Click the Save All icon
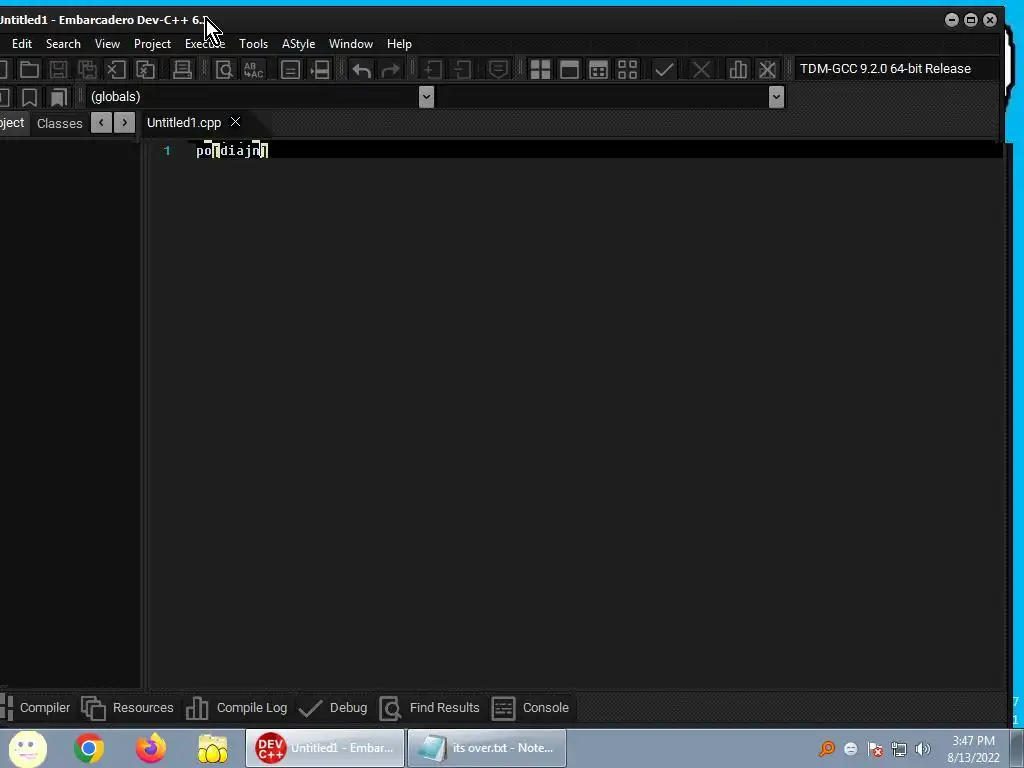Viewport: 1024px width, 768px height. click(x=87, y=69)
